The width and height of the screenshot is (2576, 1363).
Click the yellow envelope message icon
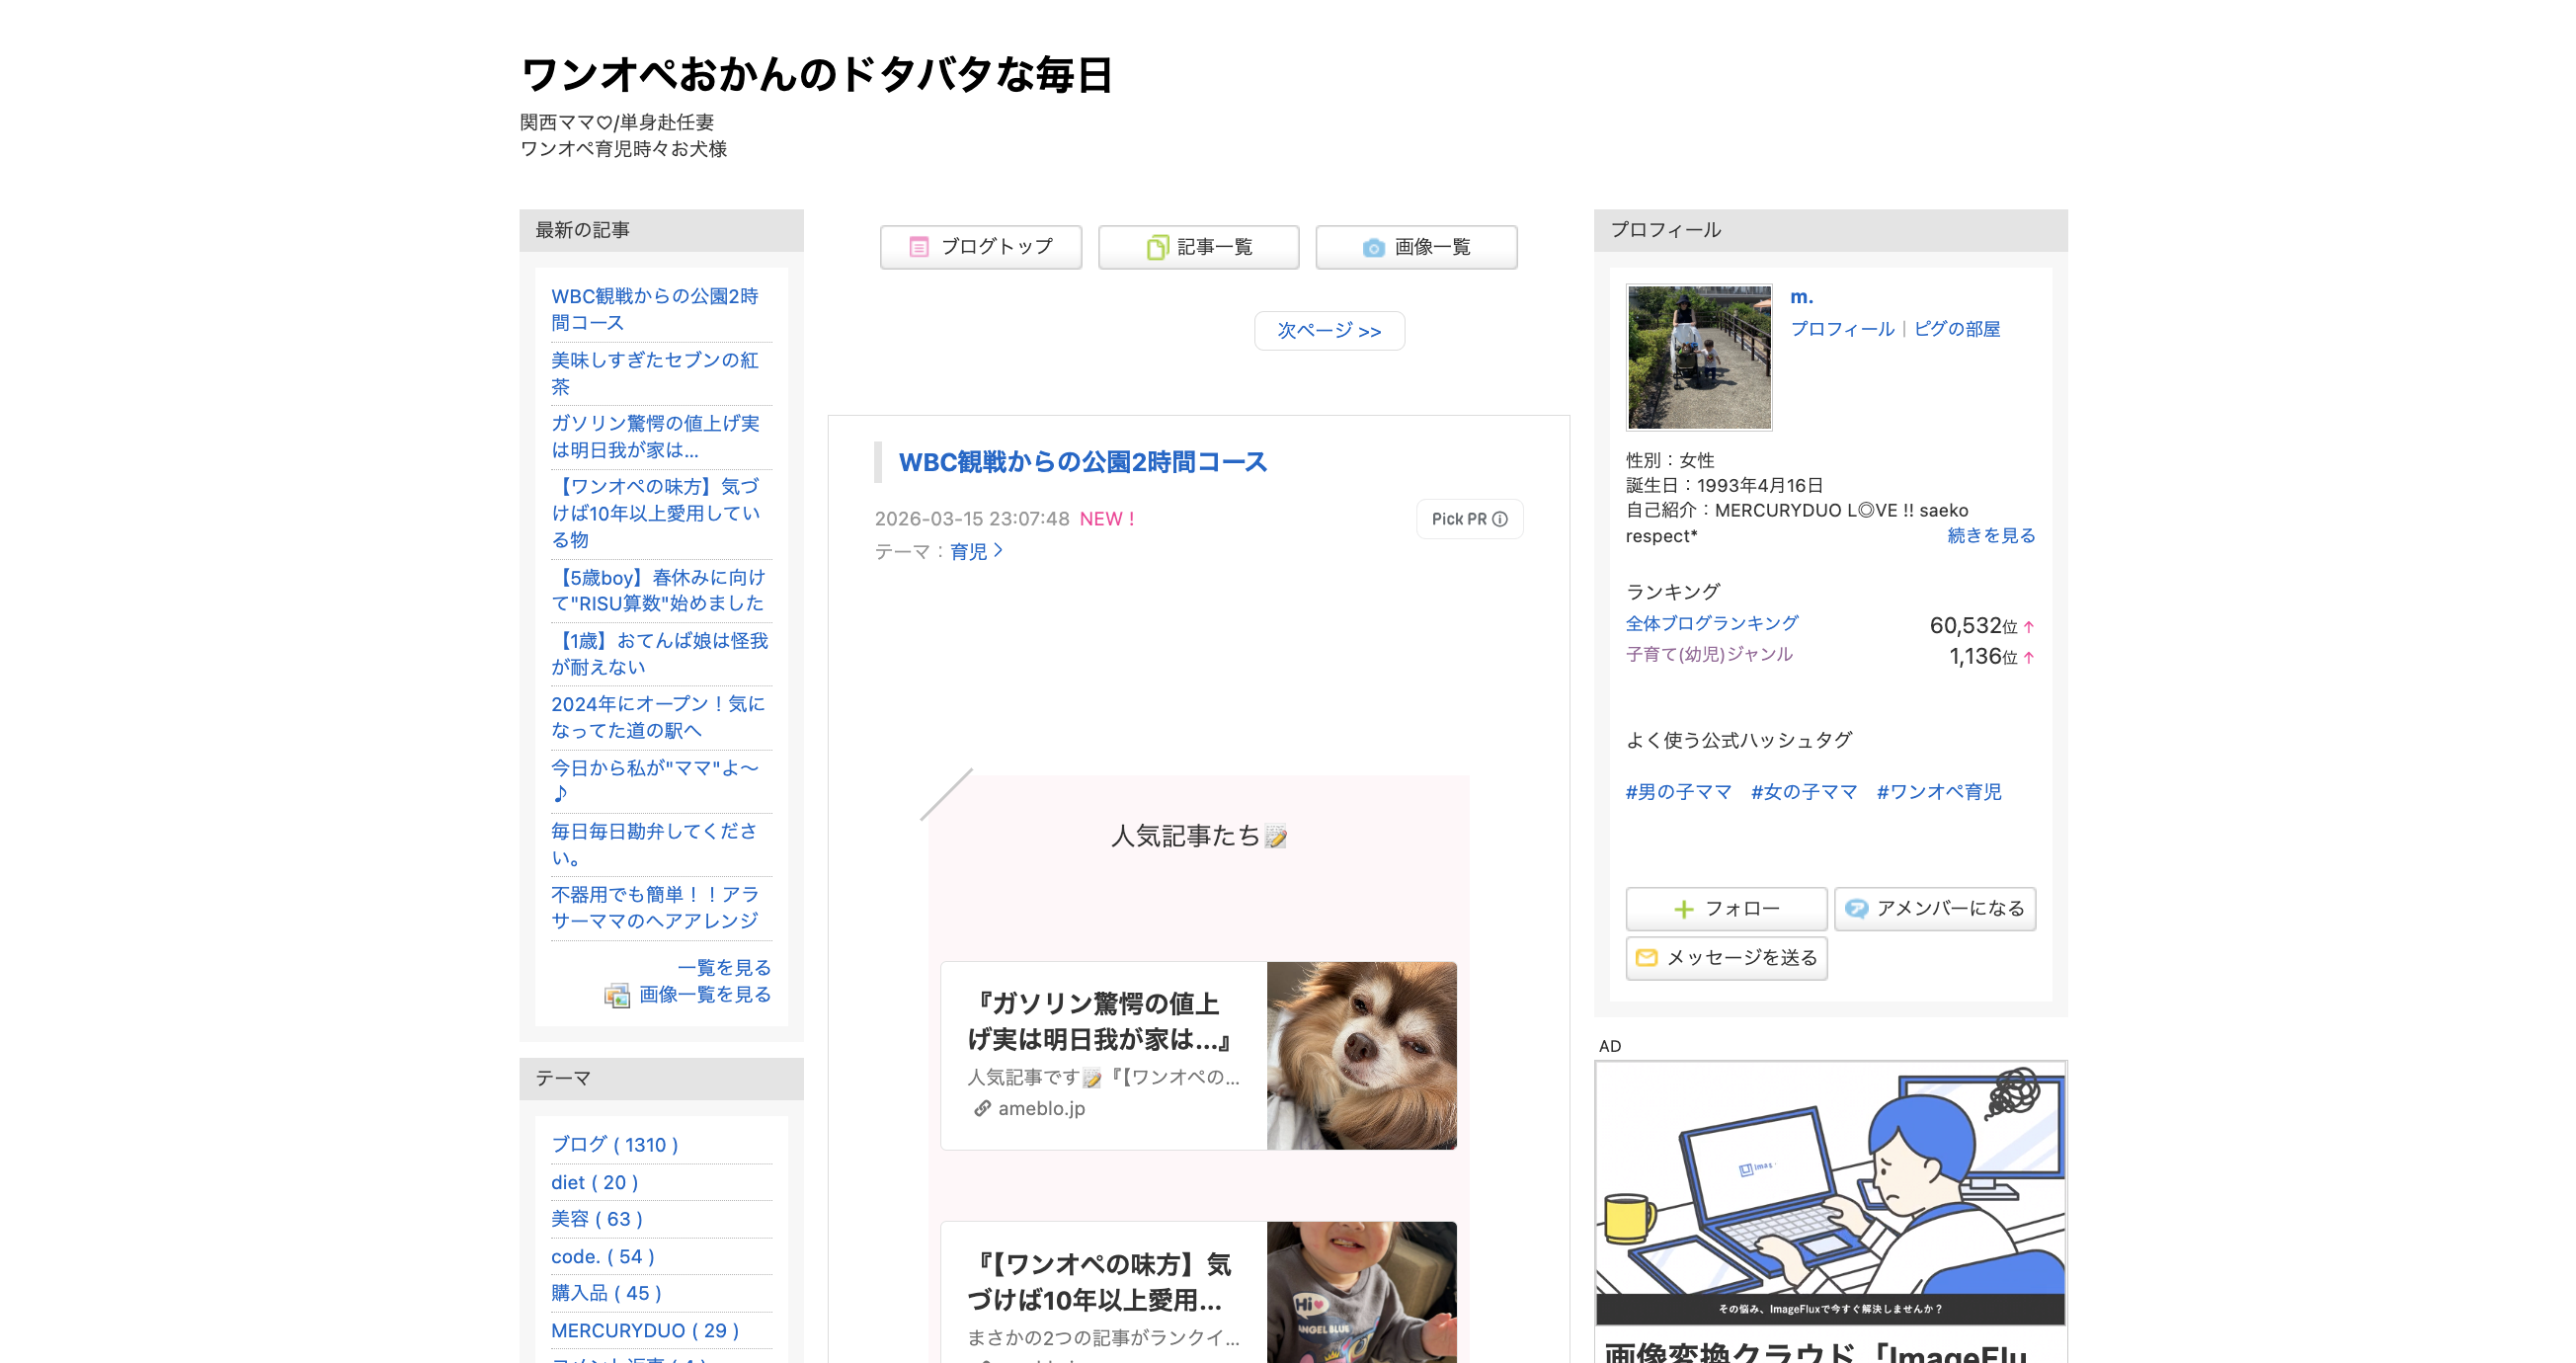click(1646, 958)
